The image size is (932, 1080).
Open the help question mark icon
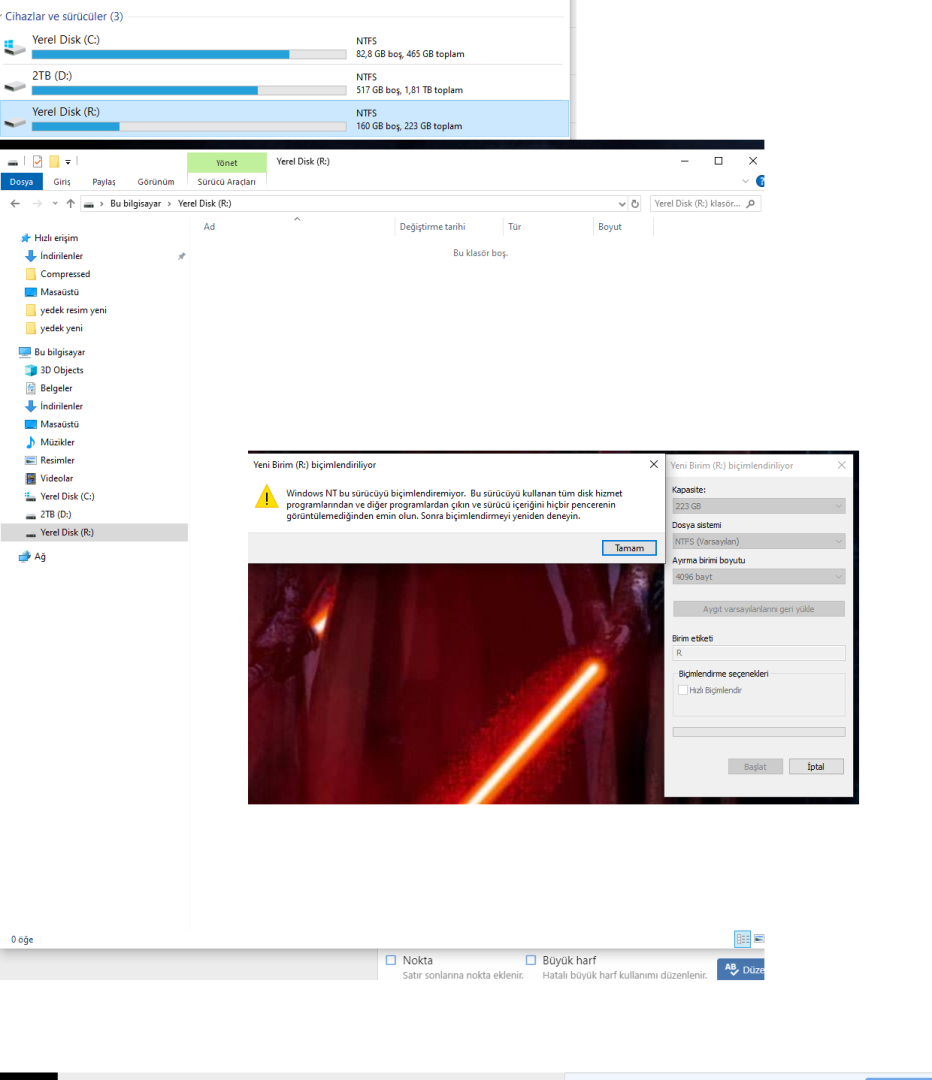pyautogui.click(x=760, y=181)
